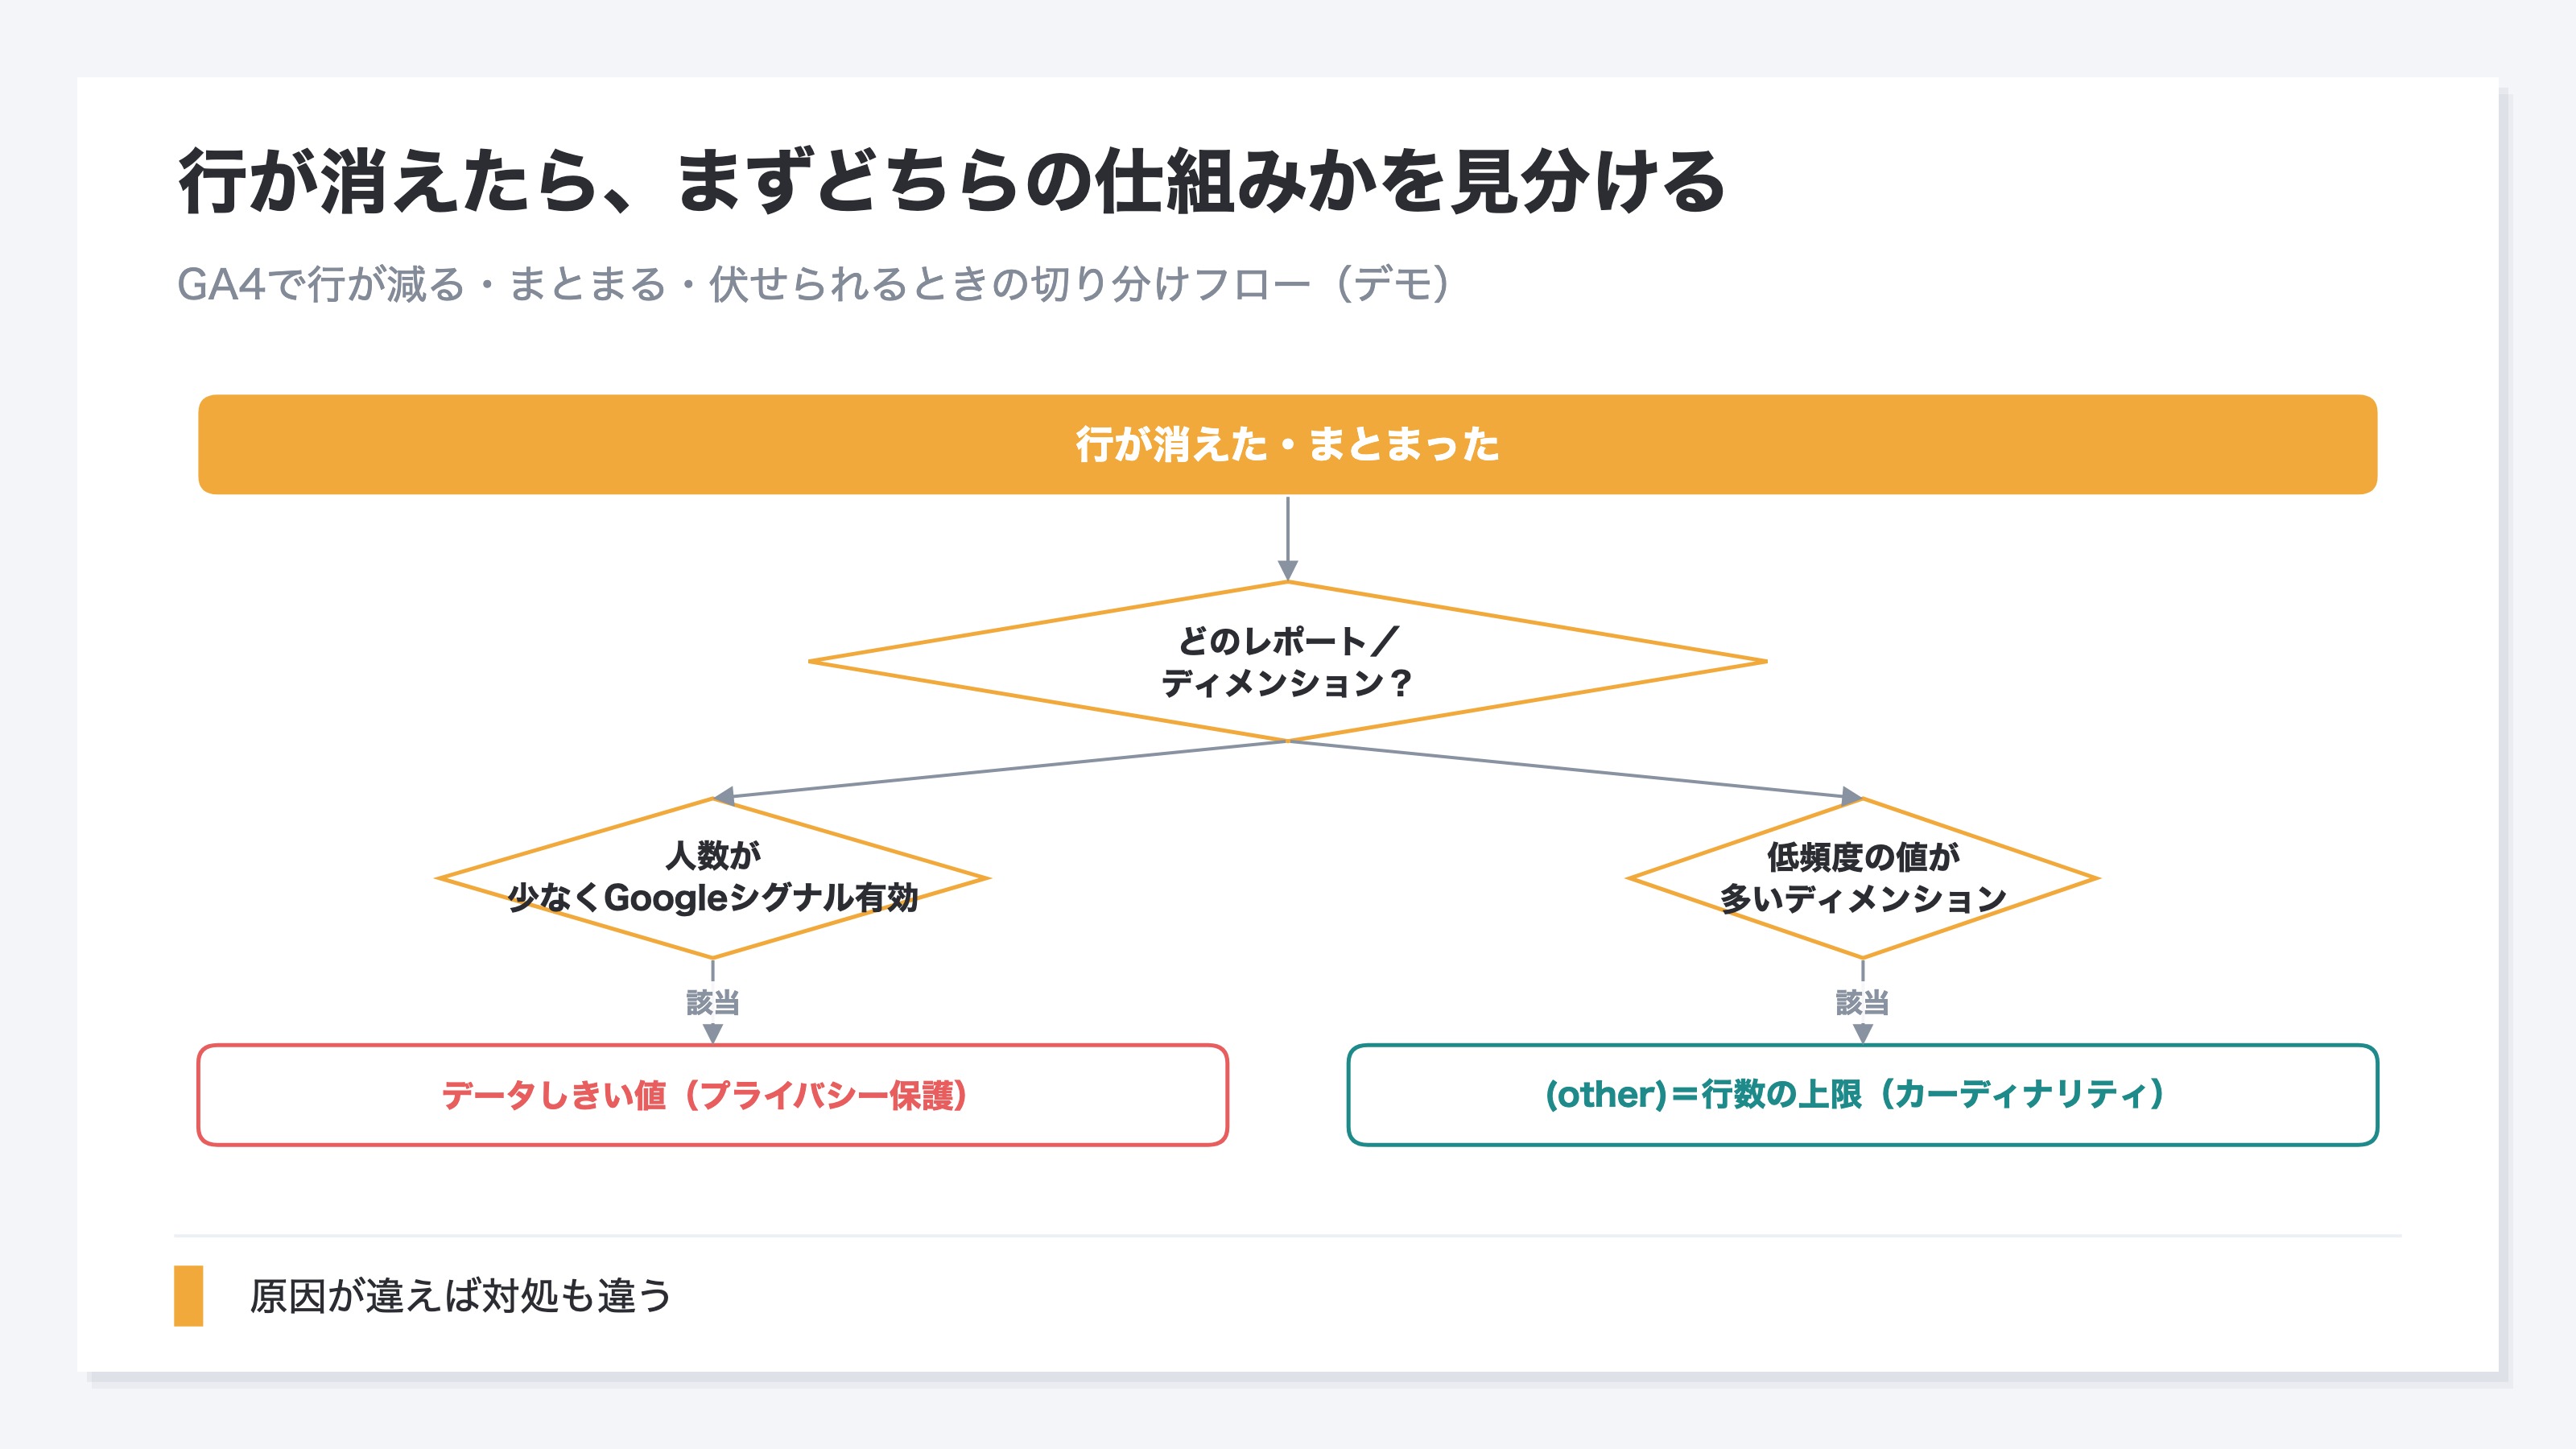
Task: Click the diamond 'どのレポート／ディメンション？'
Action: (x=1287, y=661)
